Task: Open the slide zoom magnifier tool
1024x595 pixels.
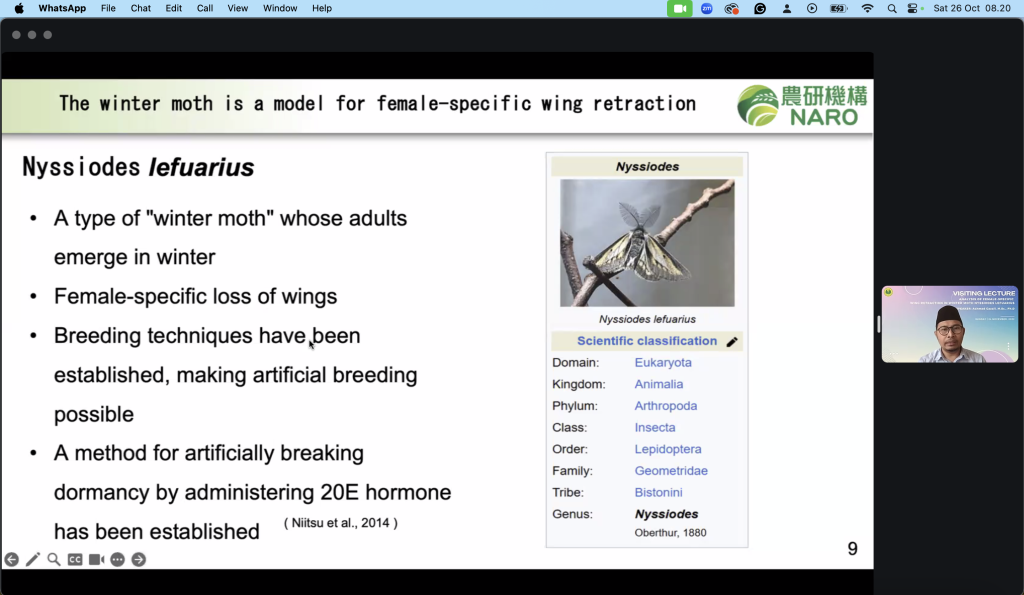Action: 54,560
